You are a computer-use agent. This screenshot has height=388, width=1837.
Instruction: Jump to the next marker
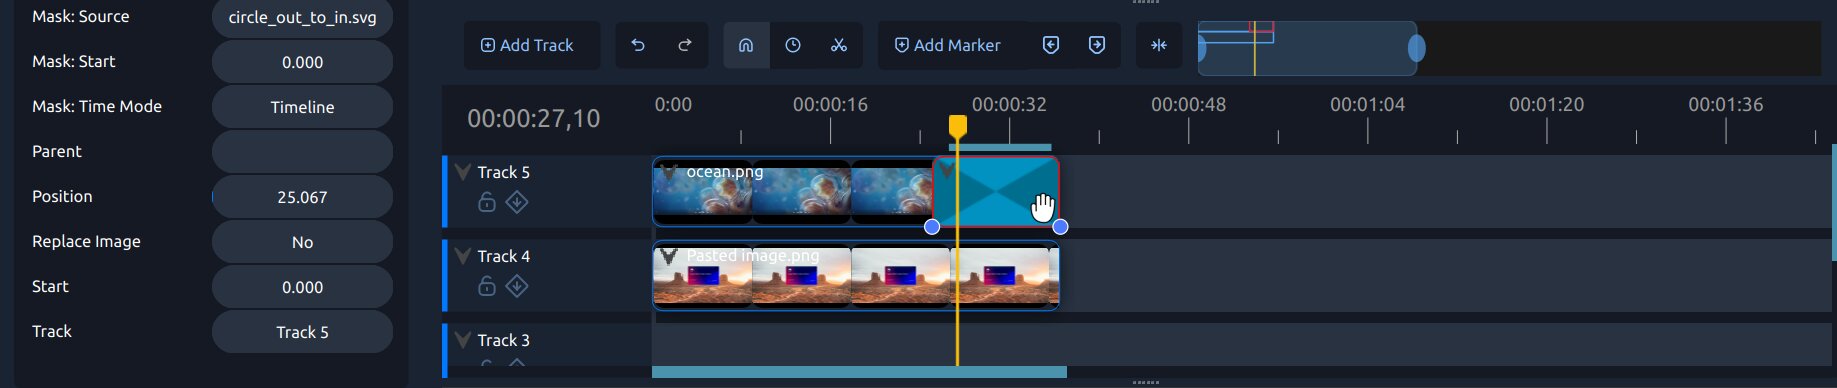[1097, 45]
